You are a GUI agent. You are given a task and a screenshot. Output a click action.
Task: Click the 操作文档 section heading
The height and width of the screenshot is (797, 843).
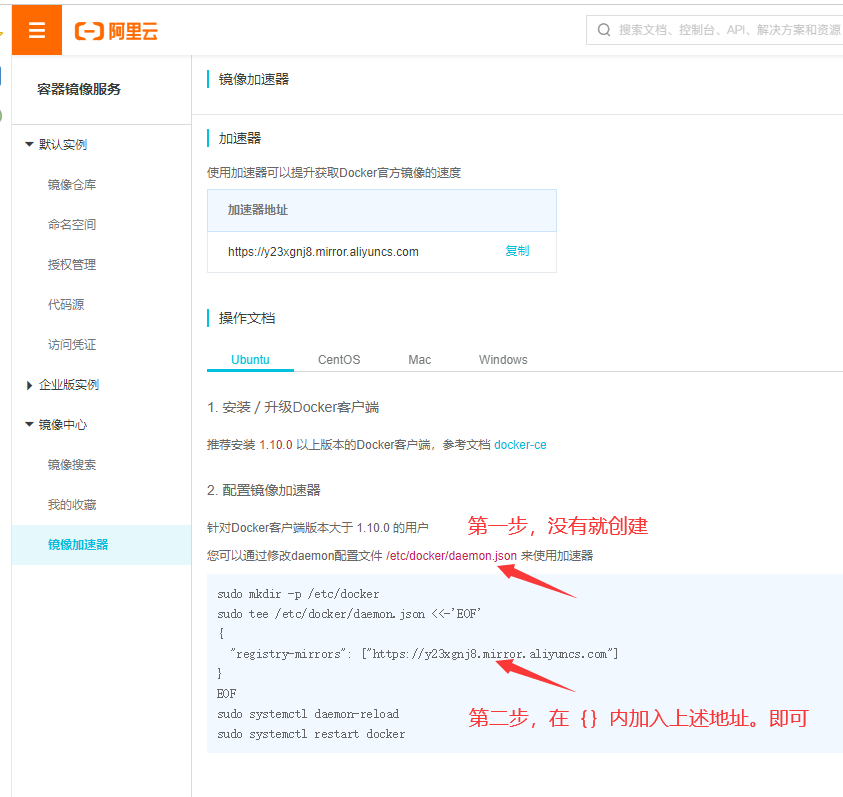click(247, 318)
